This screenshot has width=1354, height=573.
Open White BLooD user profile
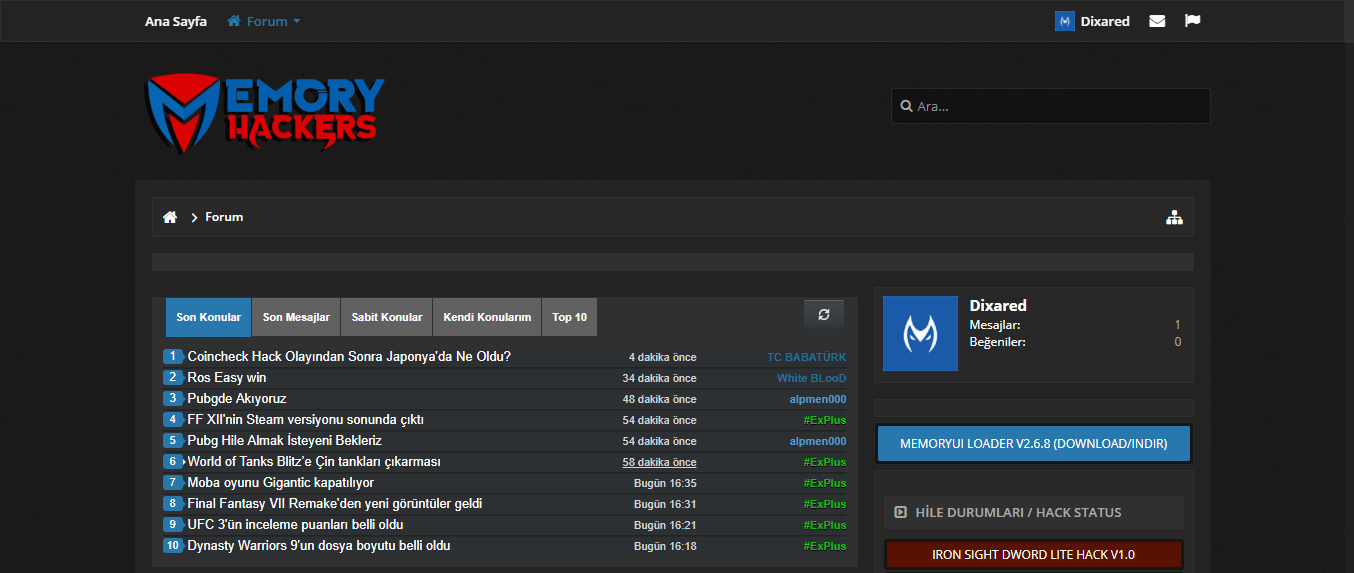811,378
